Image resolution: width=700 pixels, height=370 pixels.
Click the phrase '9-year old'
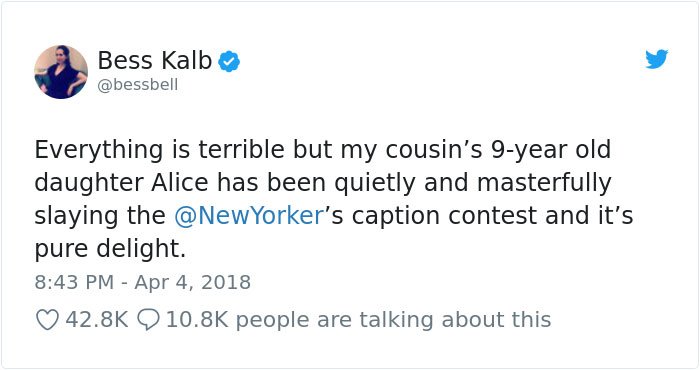coord(551,150)
